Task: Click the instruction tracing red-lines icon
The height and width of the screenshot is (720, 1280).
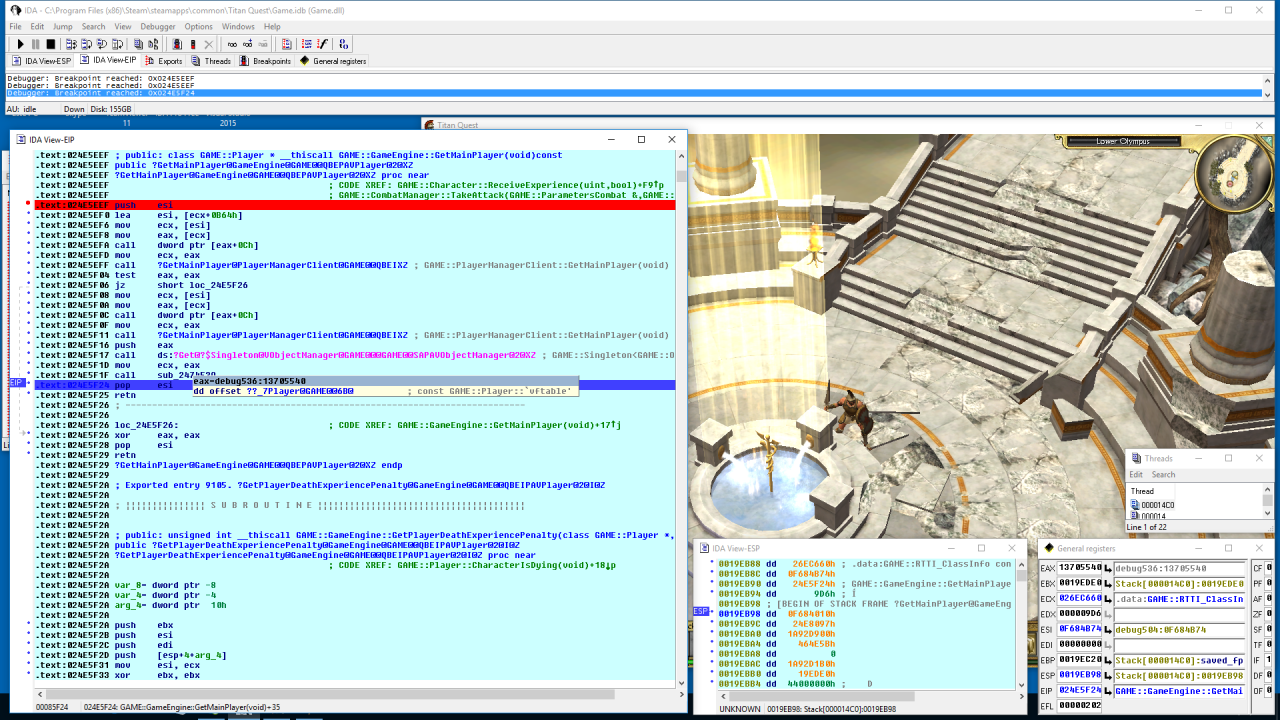Action: [x=306, y=44]
